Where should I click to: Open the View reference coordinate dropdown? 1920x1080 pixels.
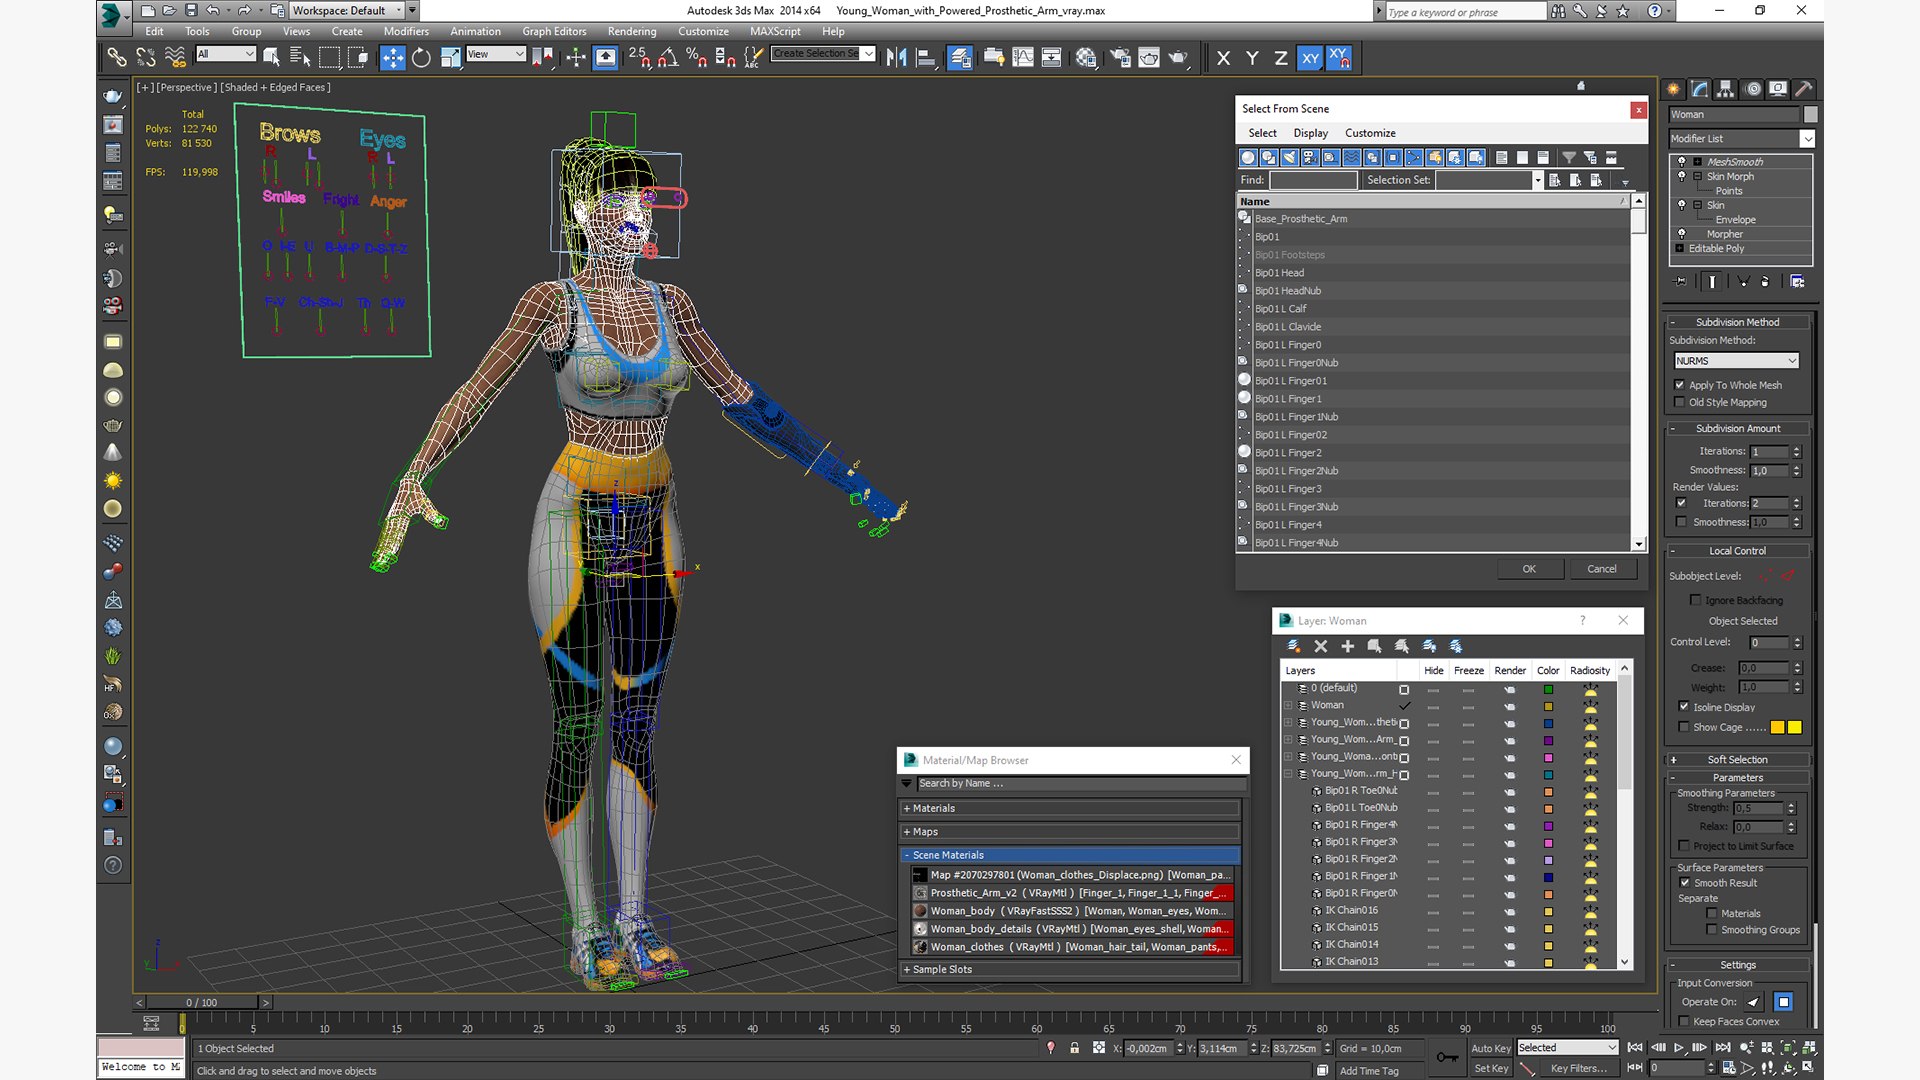coord(495,54)
